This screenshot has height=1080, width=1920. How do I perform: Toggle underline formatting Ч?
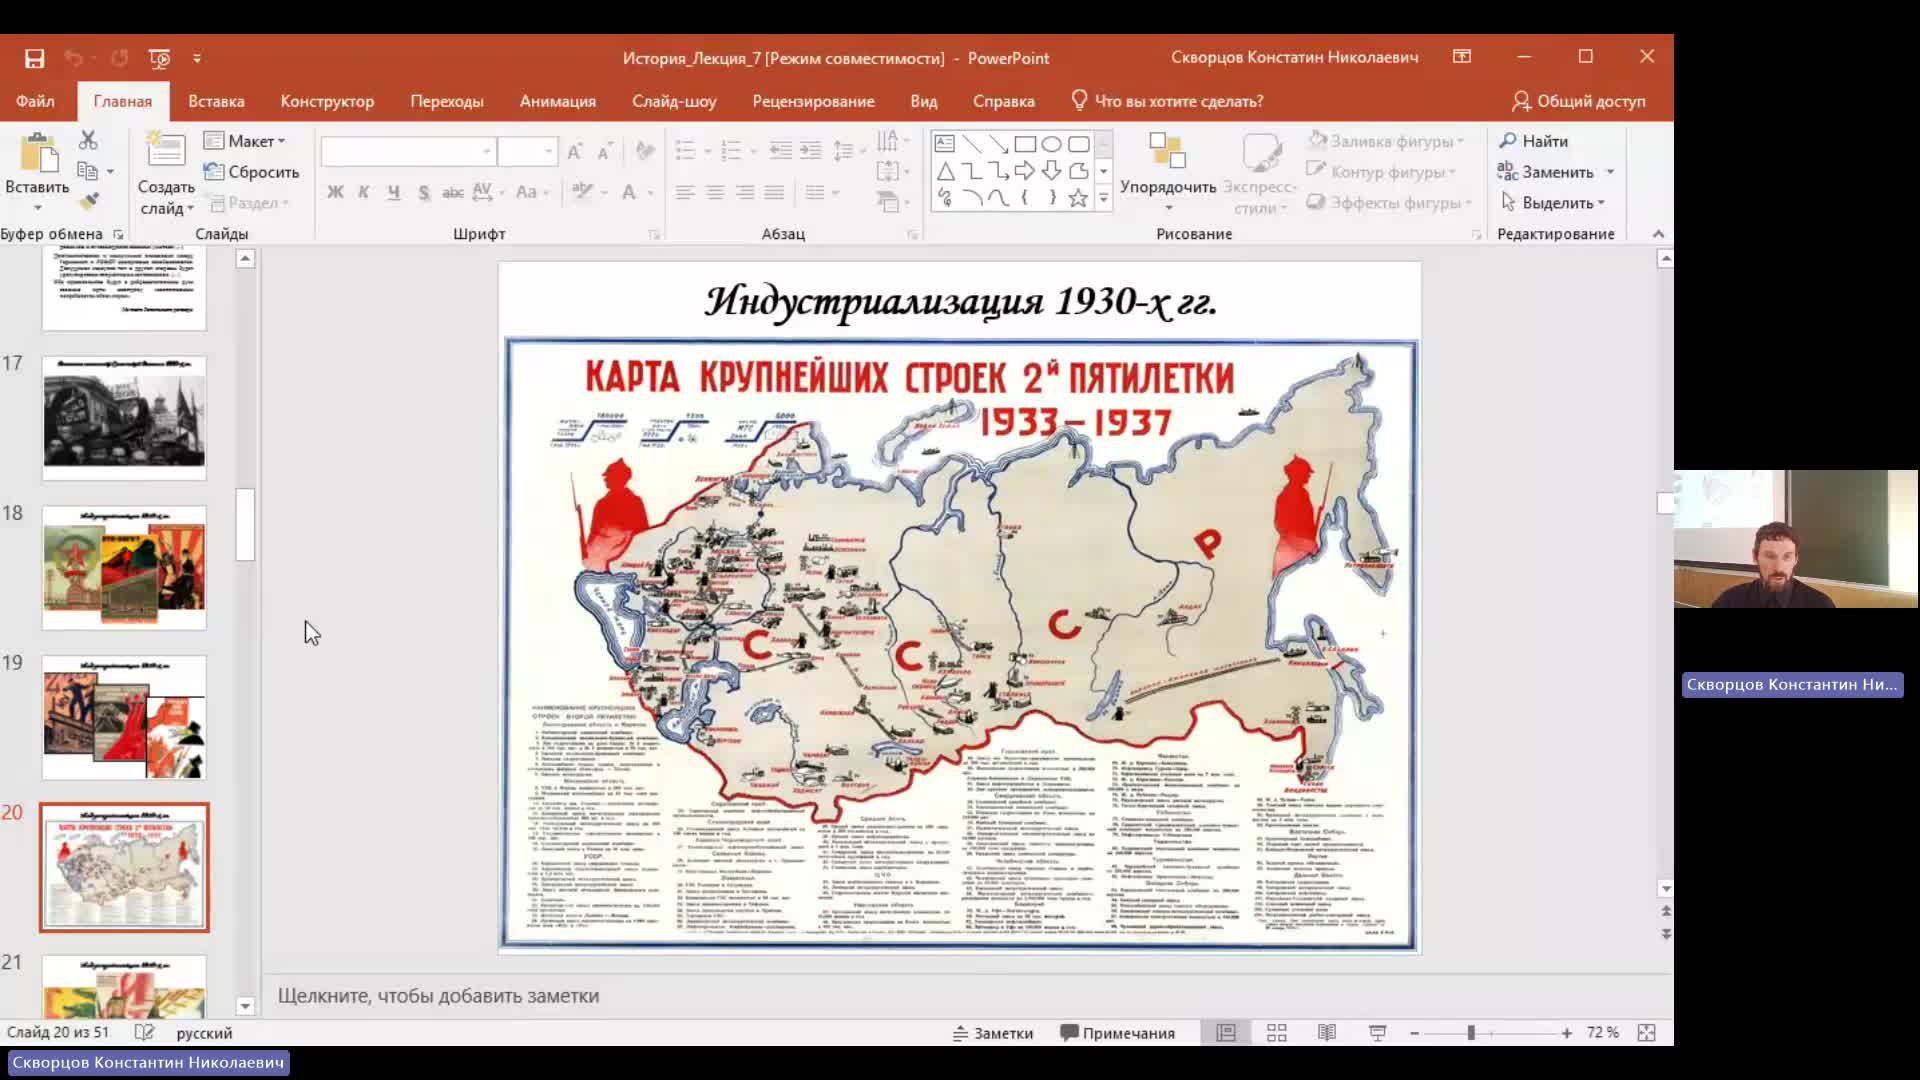394,192
